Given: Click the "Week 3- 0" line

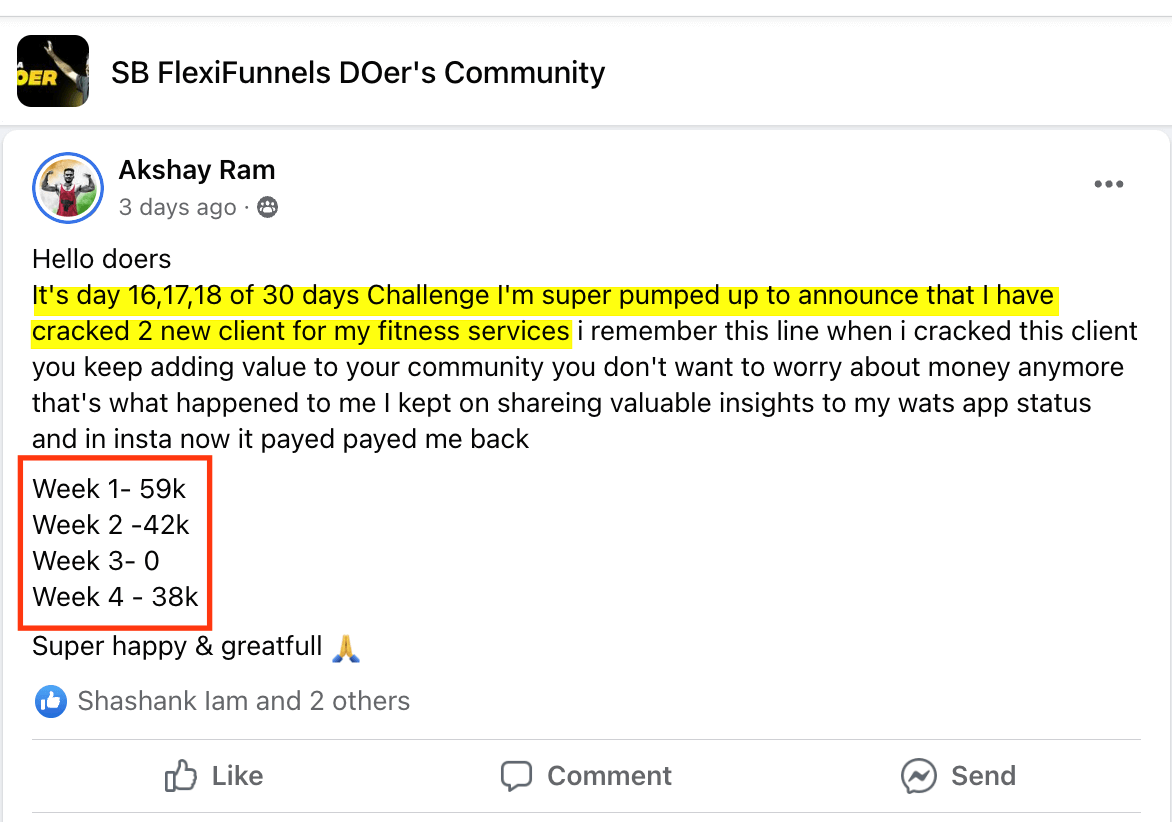Looking at the screenshot, I should pyautogui.click(x=96, y=561).
